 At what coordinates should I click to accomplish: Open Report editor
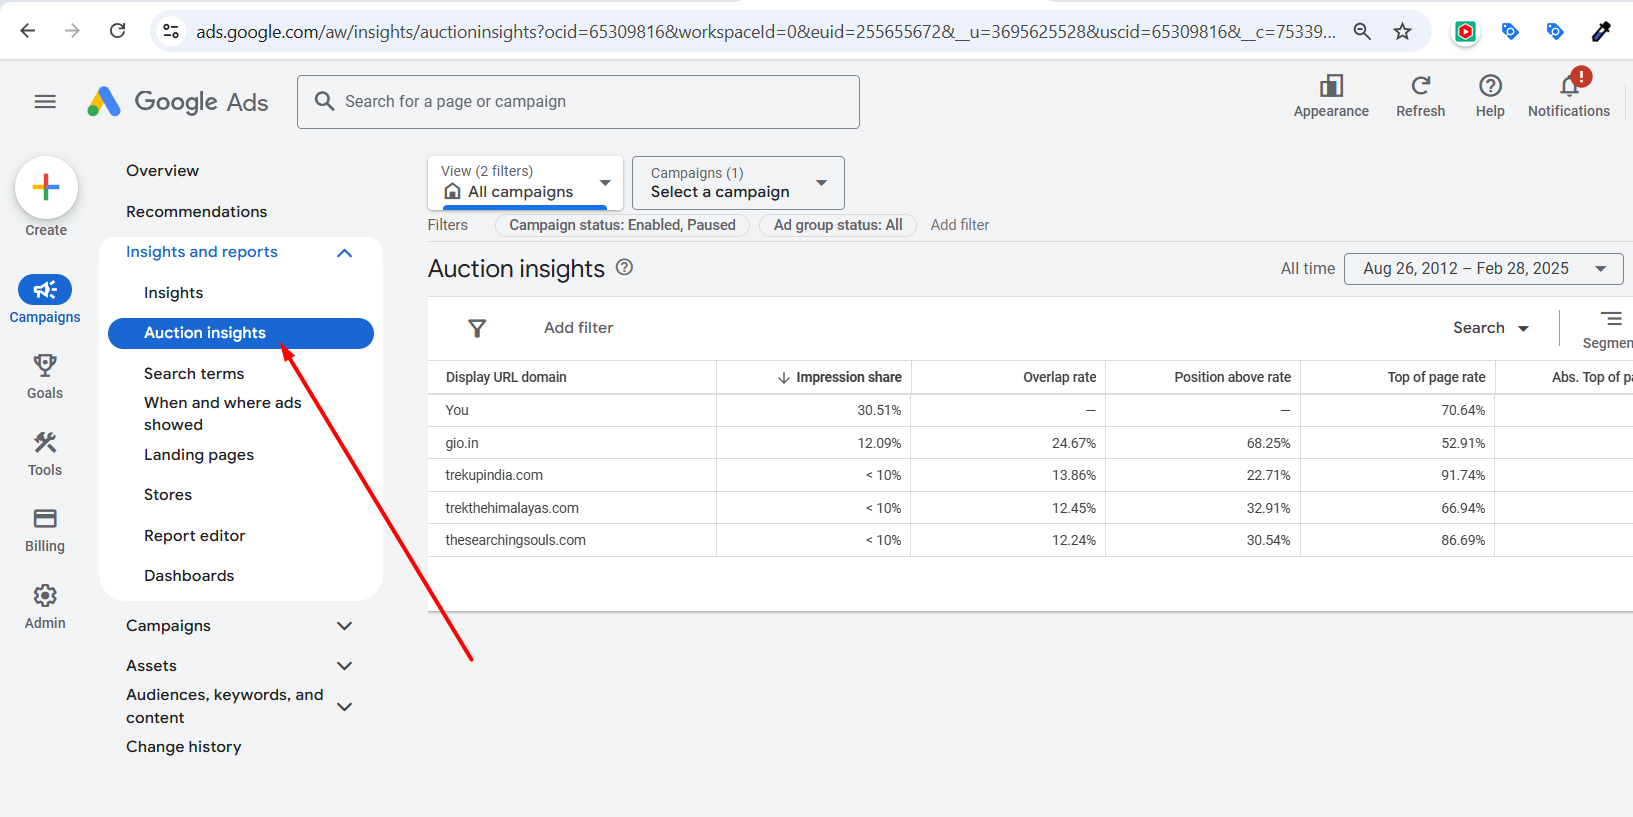point(194,536)
